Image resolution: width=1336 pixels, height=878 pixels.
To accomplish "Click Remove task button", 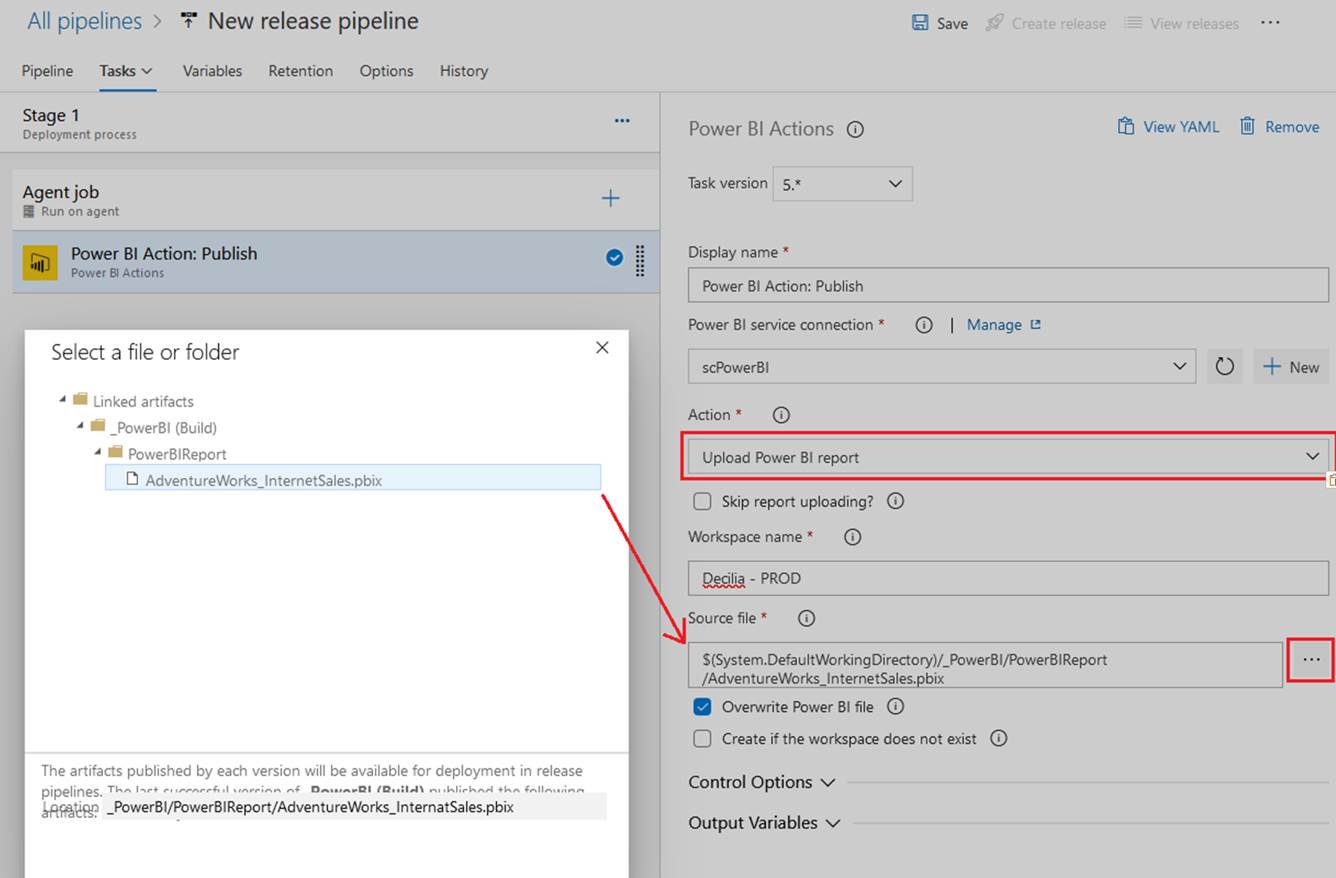I will 1279,127.
